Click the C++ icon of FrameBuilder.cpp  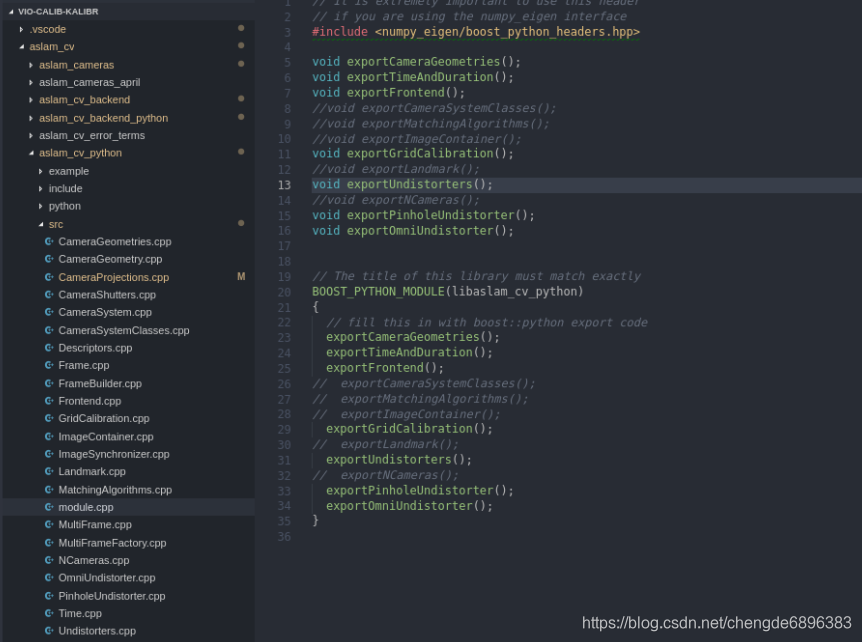pyautogui.click(x=49, y=384)
